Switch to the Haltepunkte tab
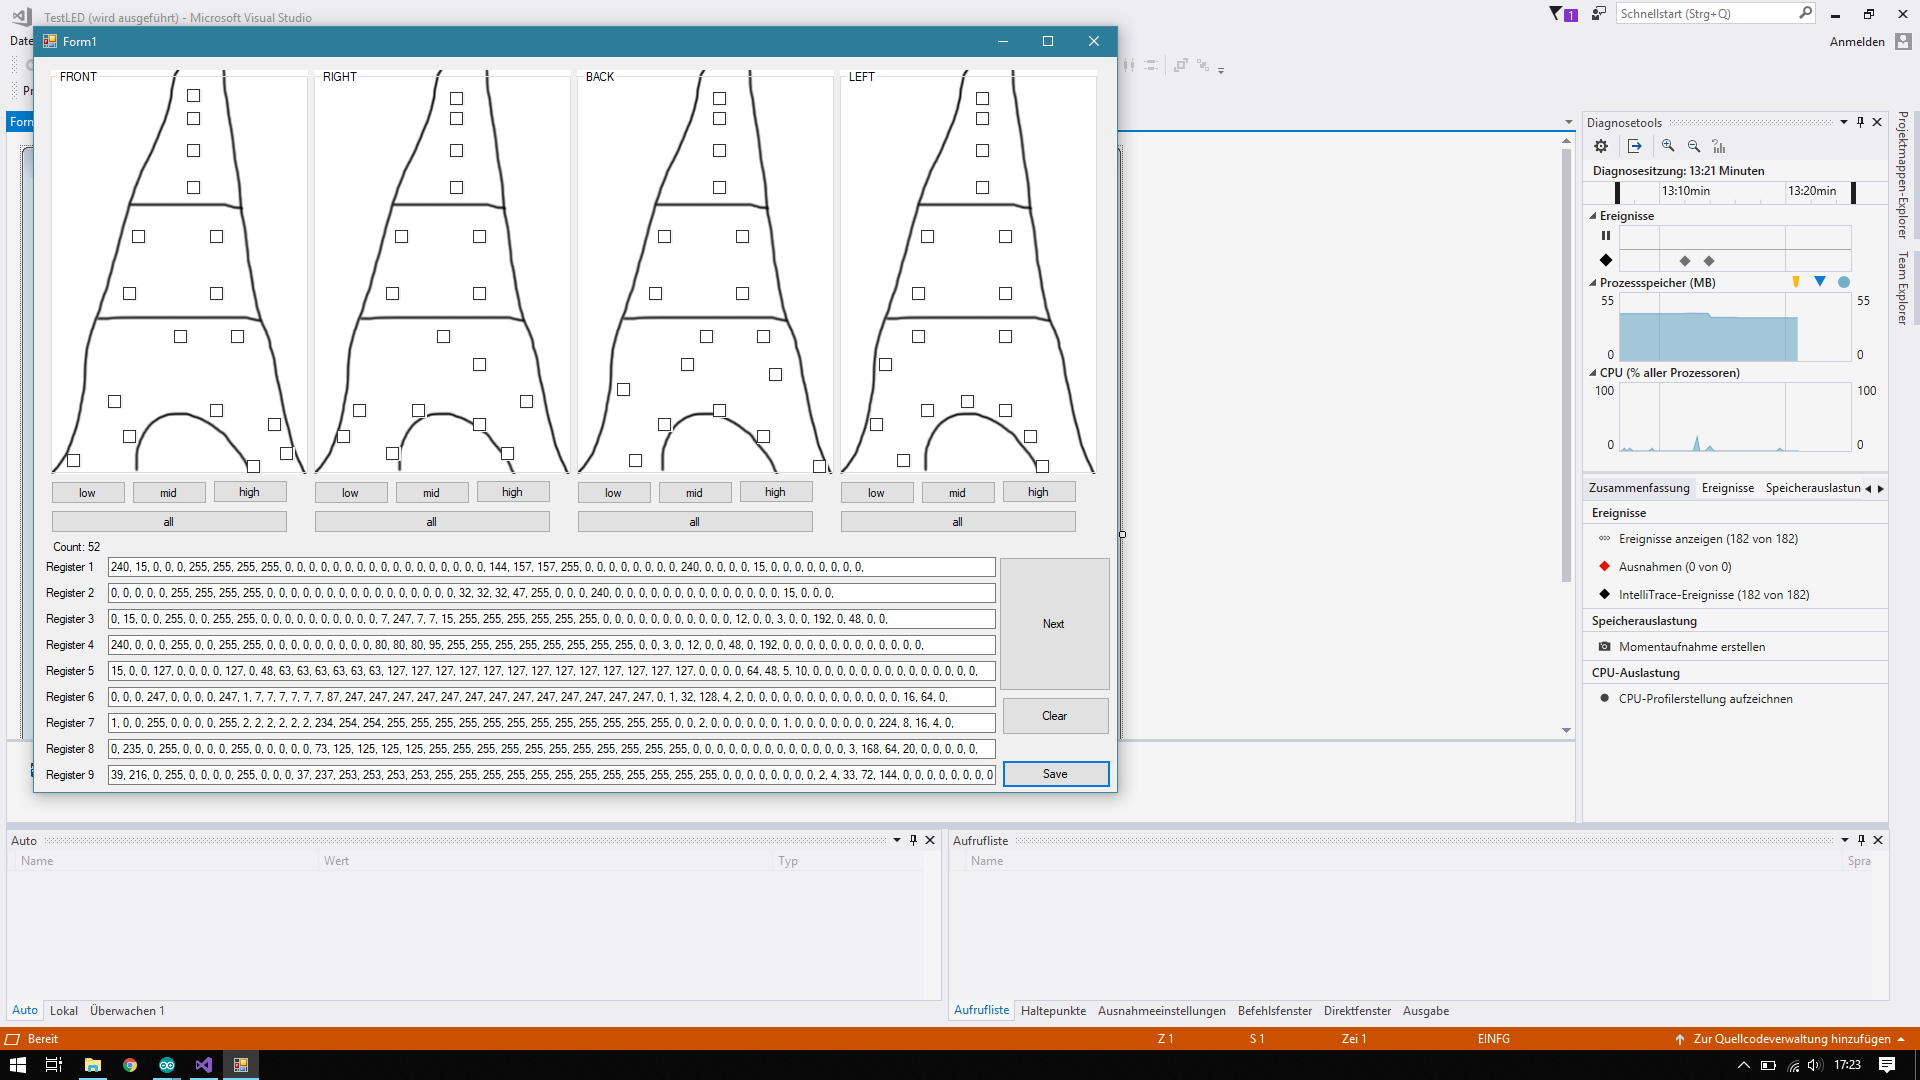 [x=1053, y=1011]
